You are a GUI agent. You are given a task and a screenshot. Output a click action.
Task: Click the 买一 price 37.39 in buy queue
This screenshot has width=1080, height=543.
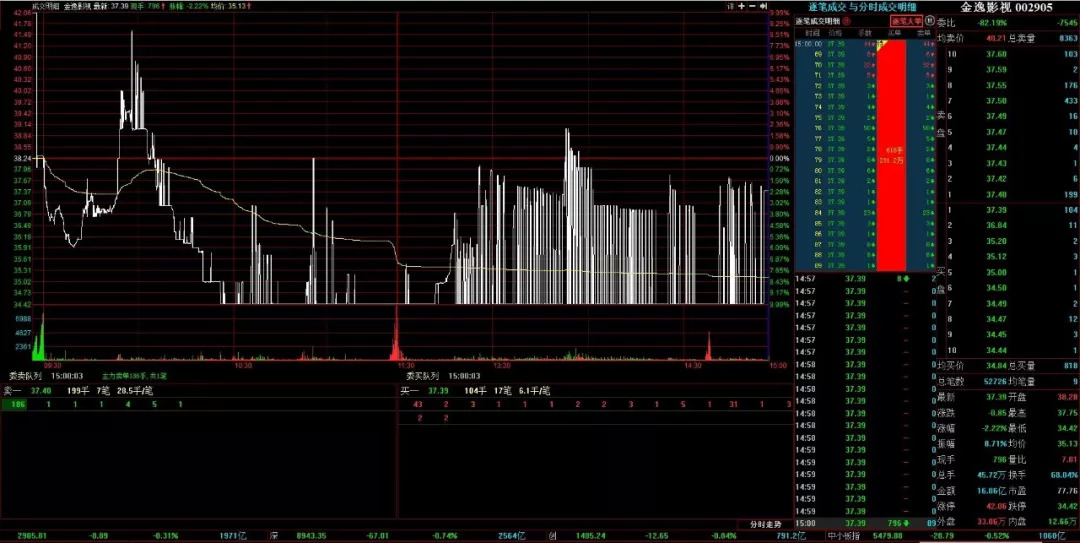click(438, 391)
